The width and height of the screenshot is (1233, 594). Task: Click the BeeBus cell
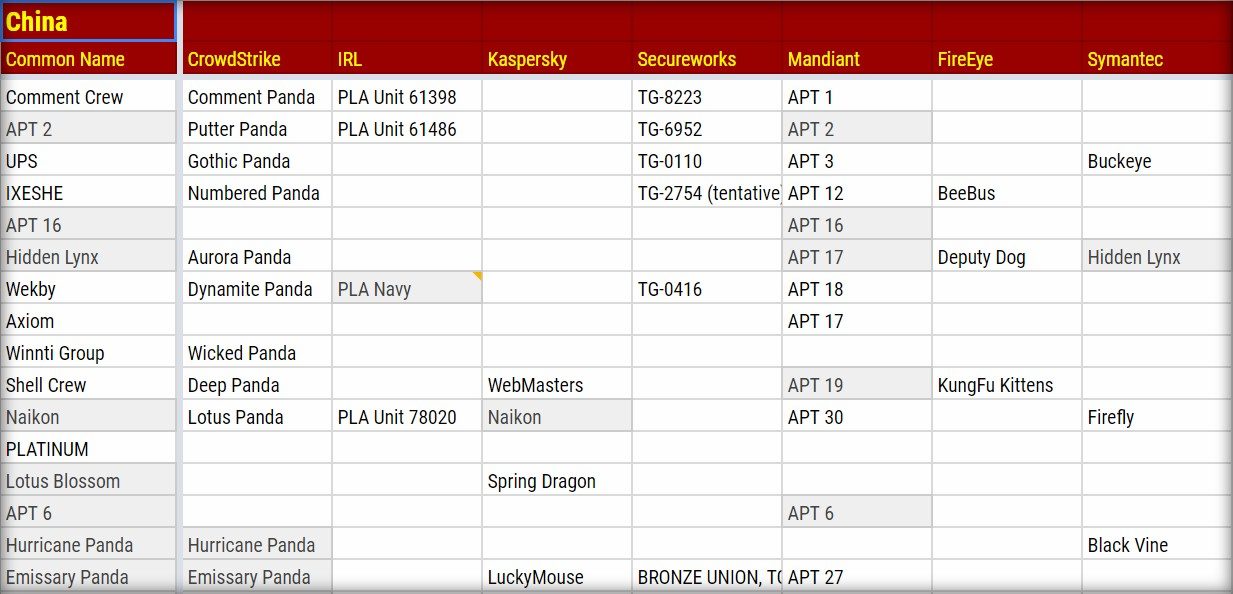coord(1006,194)
